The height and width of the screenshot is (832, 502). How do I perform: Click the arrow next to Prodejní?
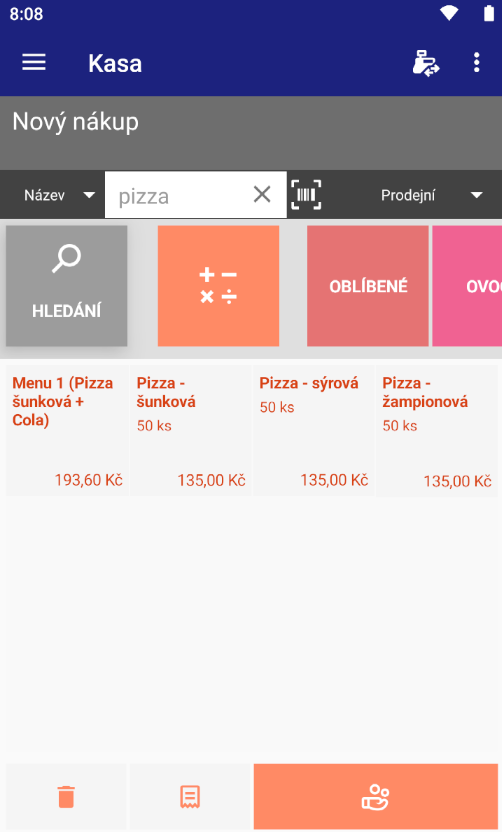coord(477,195)
